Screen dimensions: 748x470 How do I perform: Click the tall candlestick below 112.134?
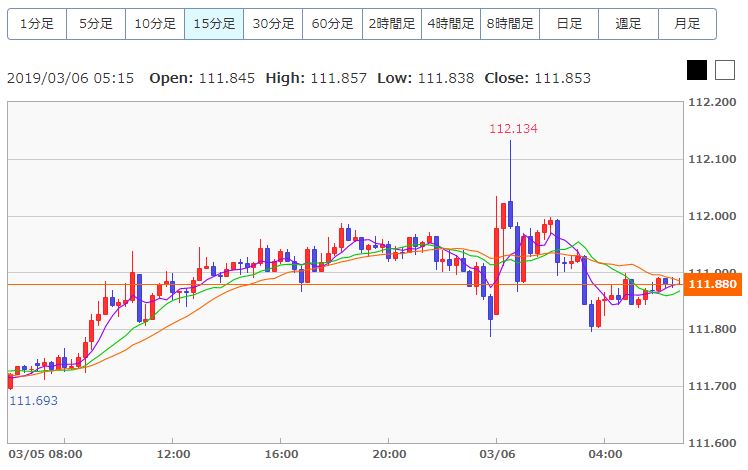click(510, 212)
